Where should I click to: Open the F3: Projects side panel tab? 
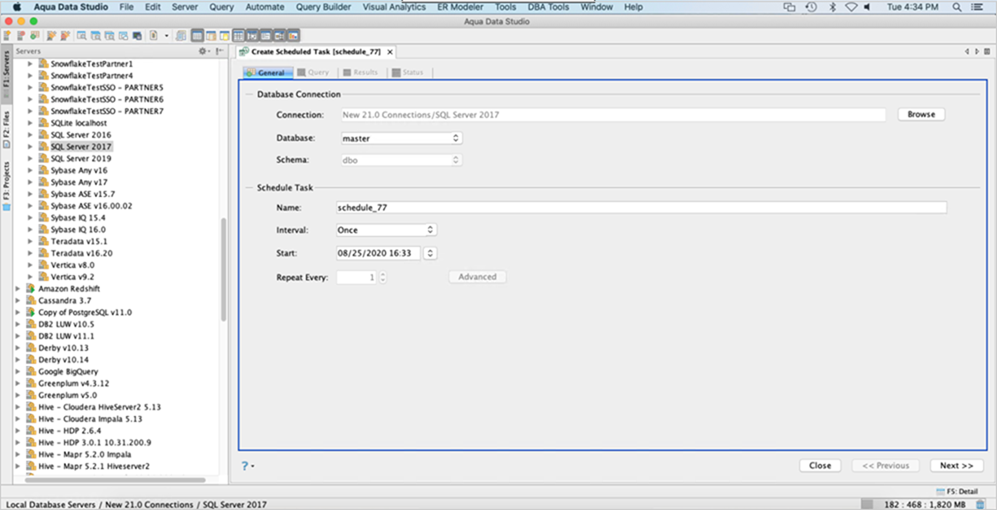(x=6, y=185)
